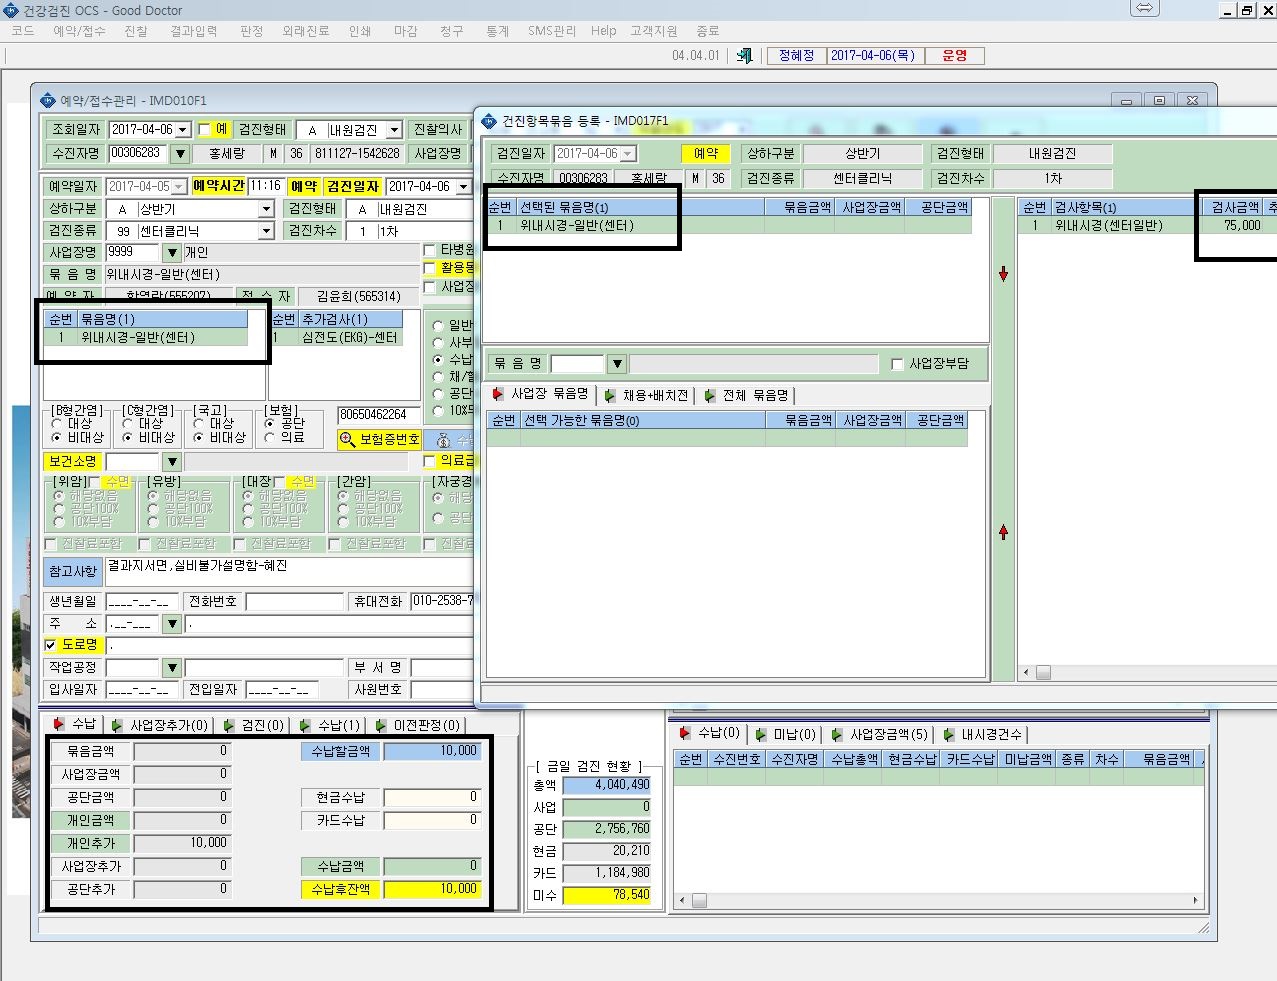Toggle the 도로명 checkbox
The height and width of the screenshot is (981, 1277).
pos(51,645)
